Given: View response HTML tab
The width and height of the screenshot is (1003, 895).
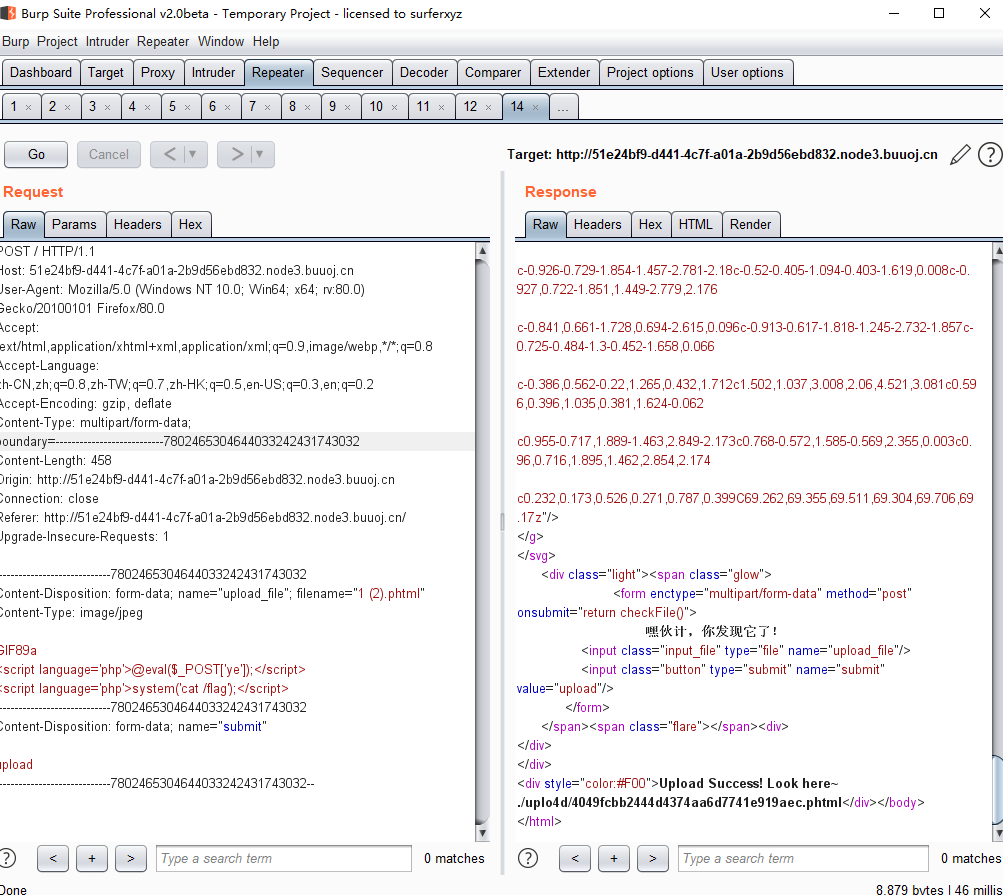Looking at the screenshot, I should [x=695, y=225].
